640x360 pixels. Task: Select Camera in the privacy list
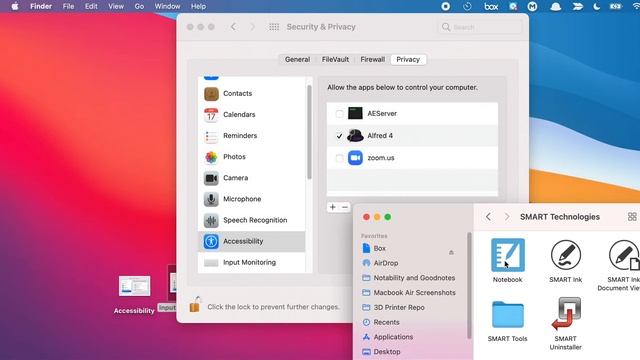point(251,178)
